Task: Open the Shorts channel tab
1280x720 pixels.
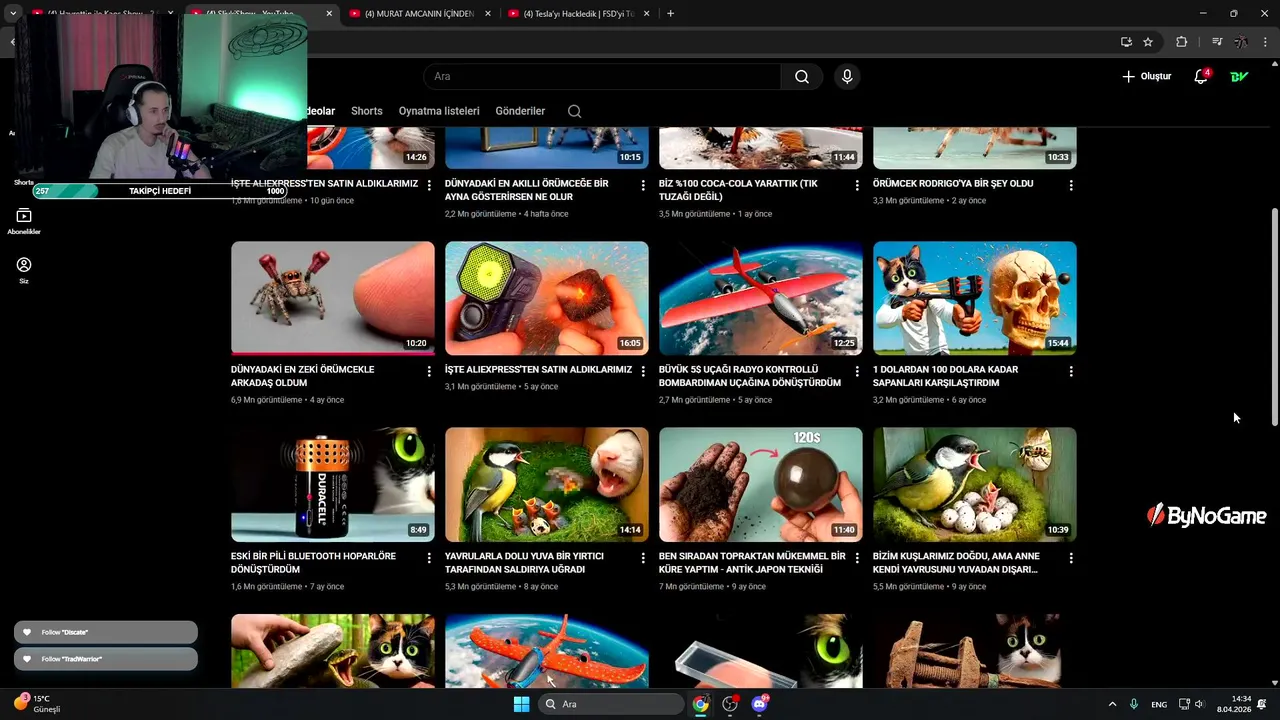Action: tap(366, 111)
